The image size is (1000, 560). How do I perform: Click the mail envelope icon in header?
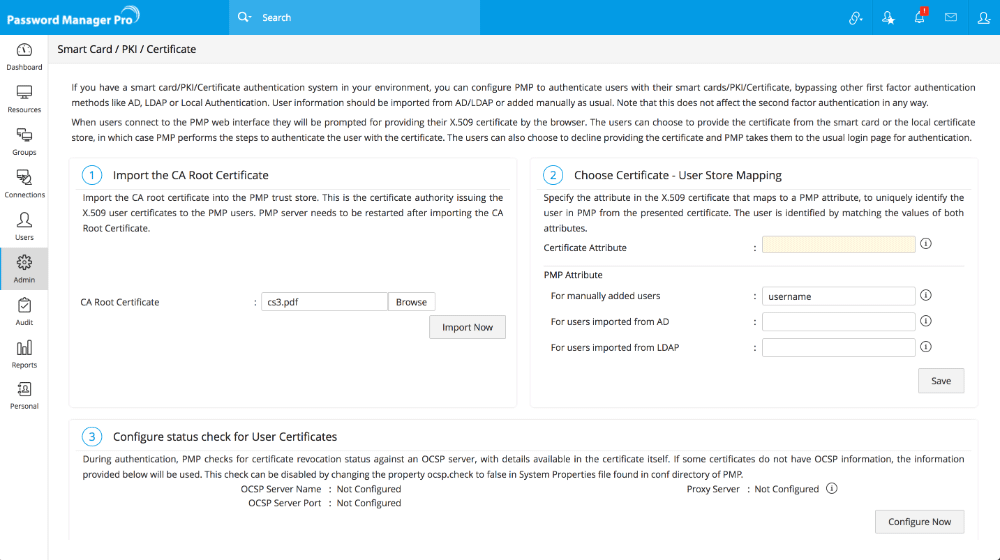point(951,18)
